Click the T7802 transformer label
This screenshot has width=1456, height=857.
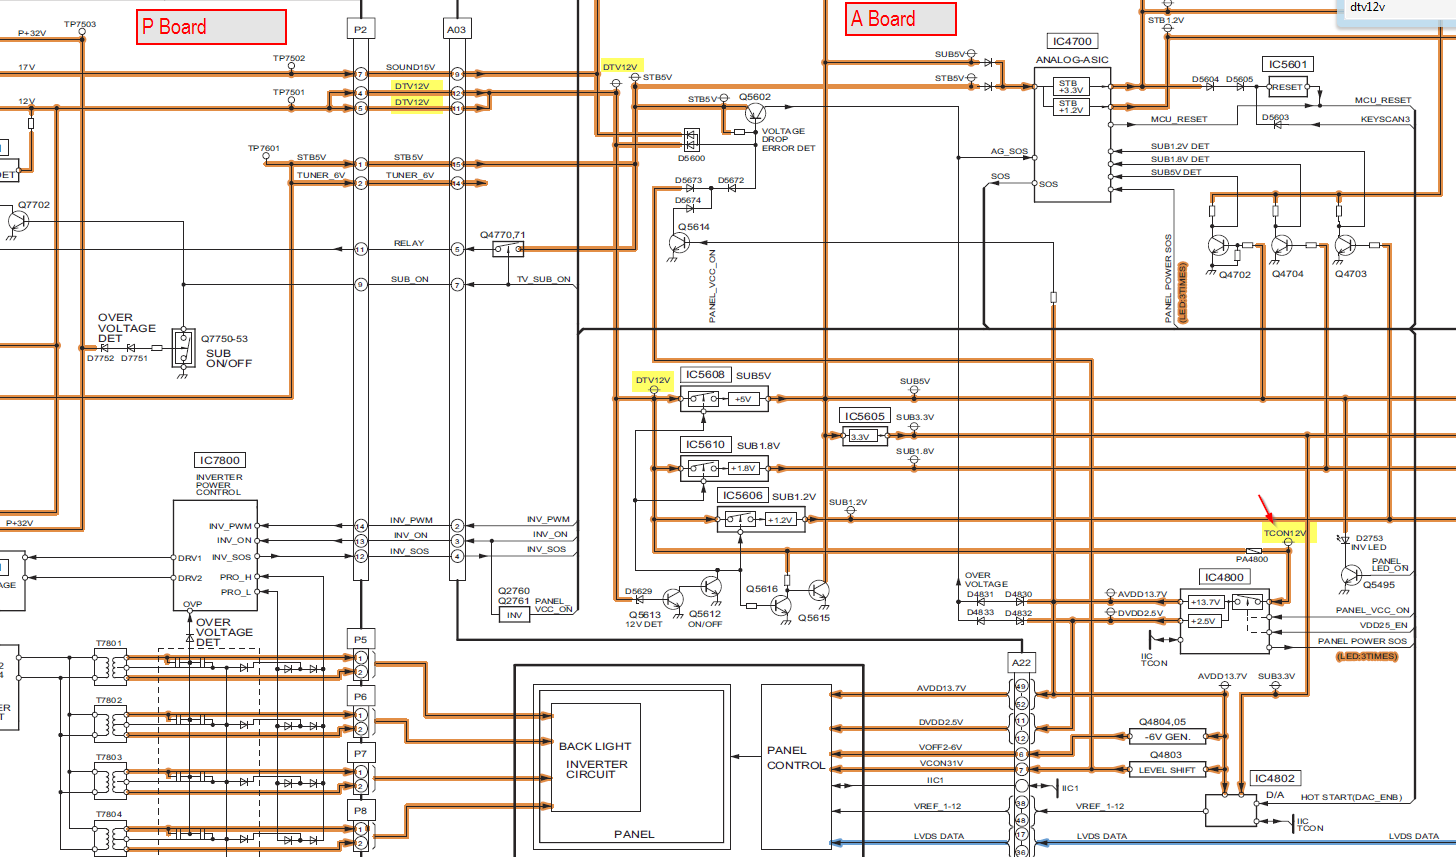click(x=109, y=701)
